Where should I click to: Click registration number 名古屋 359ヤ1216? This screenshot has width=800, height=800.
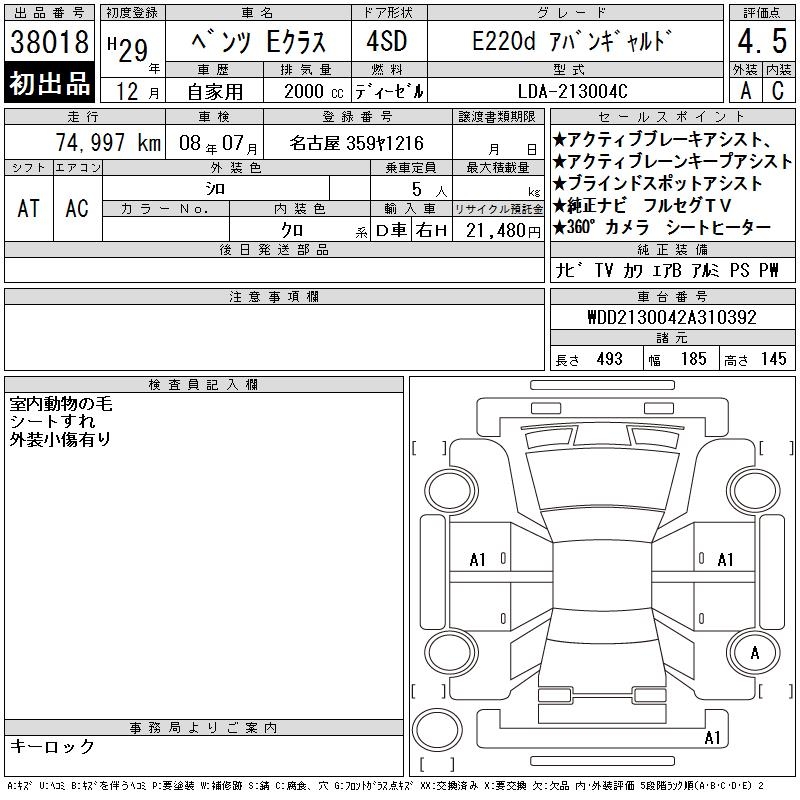[x=357, y=143]
